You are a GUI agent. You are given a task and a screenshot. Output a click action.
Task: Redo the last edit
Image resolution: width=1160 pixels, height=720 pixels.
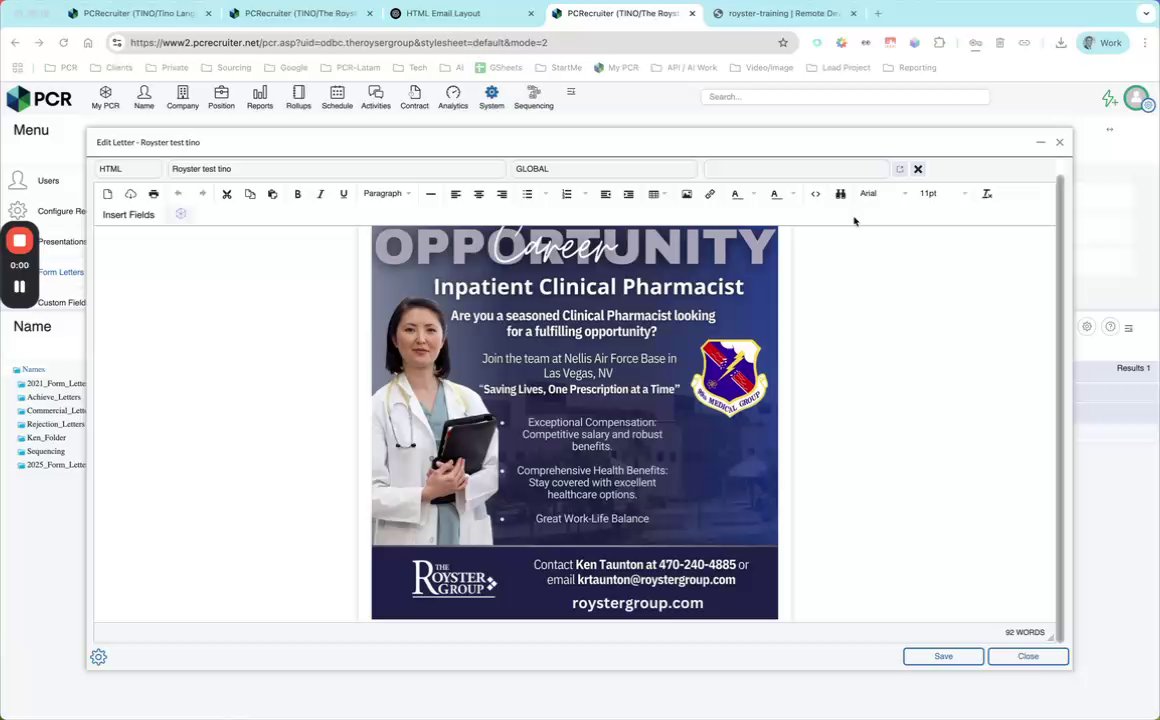(x=202, y=194)
